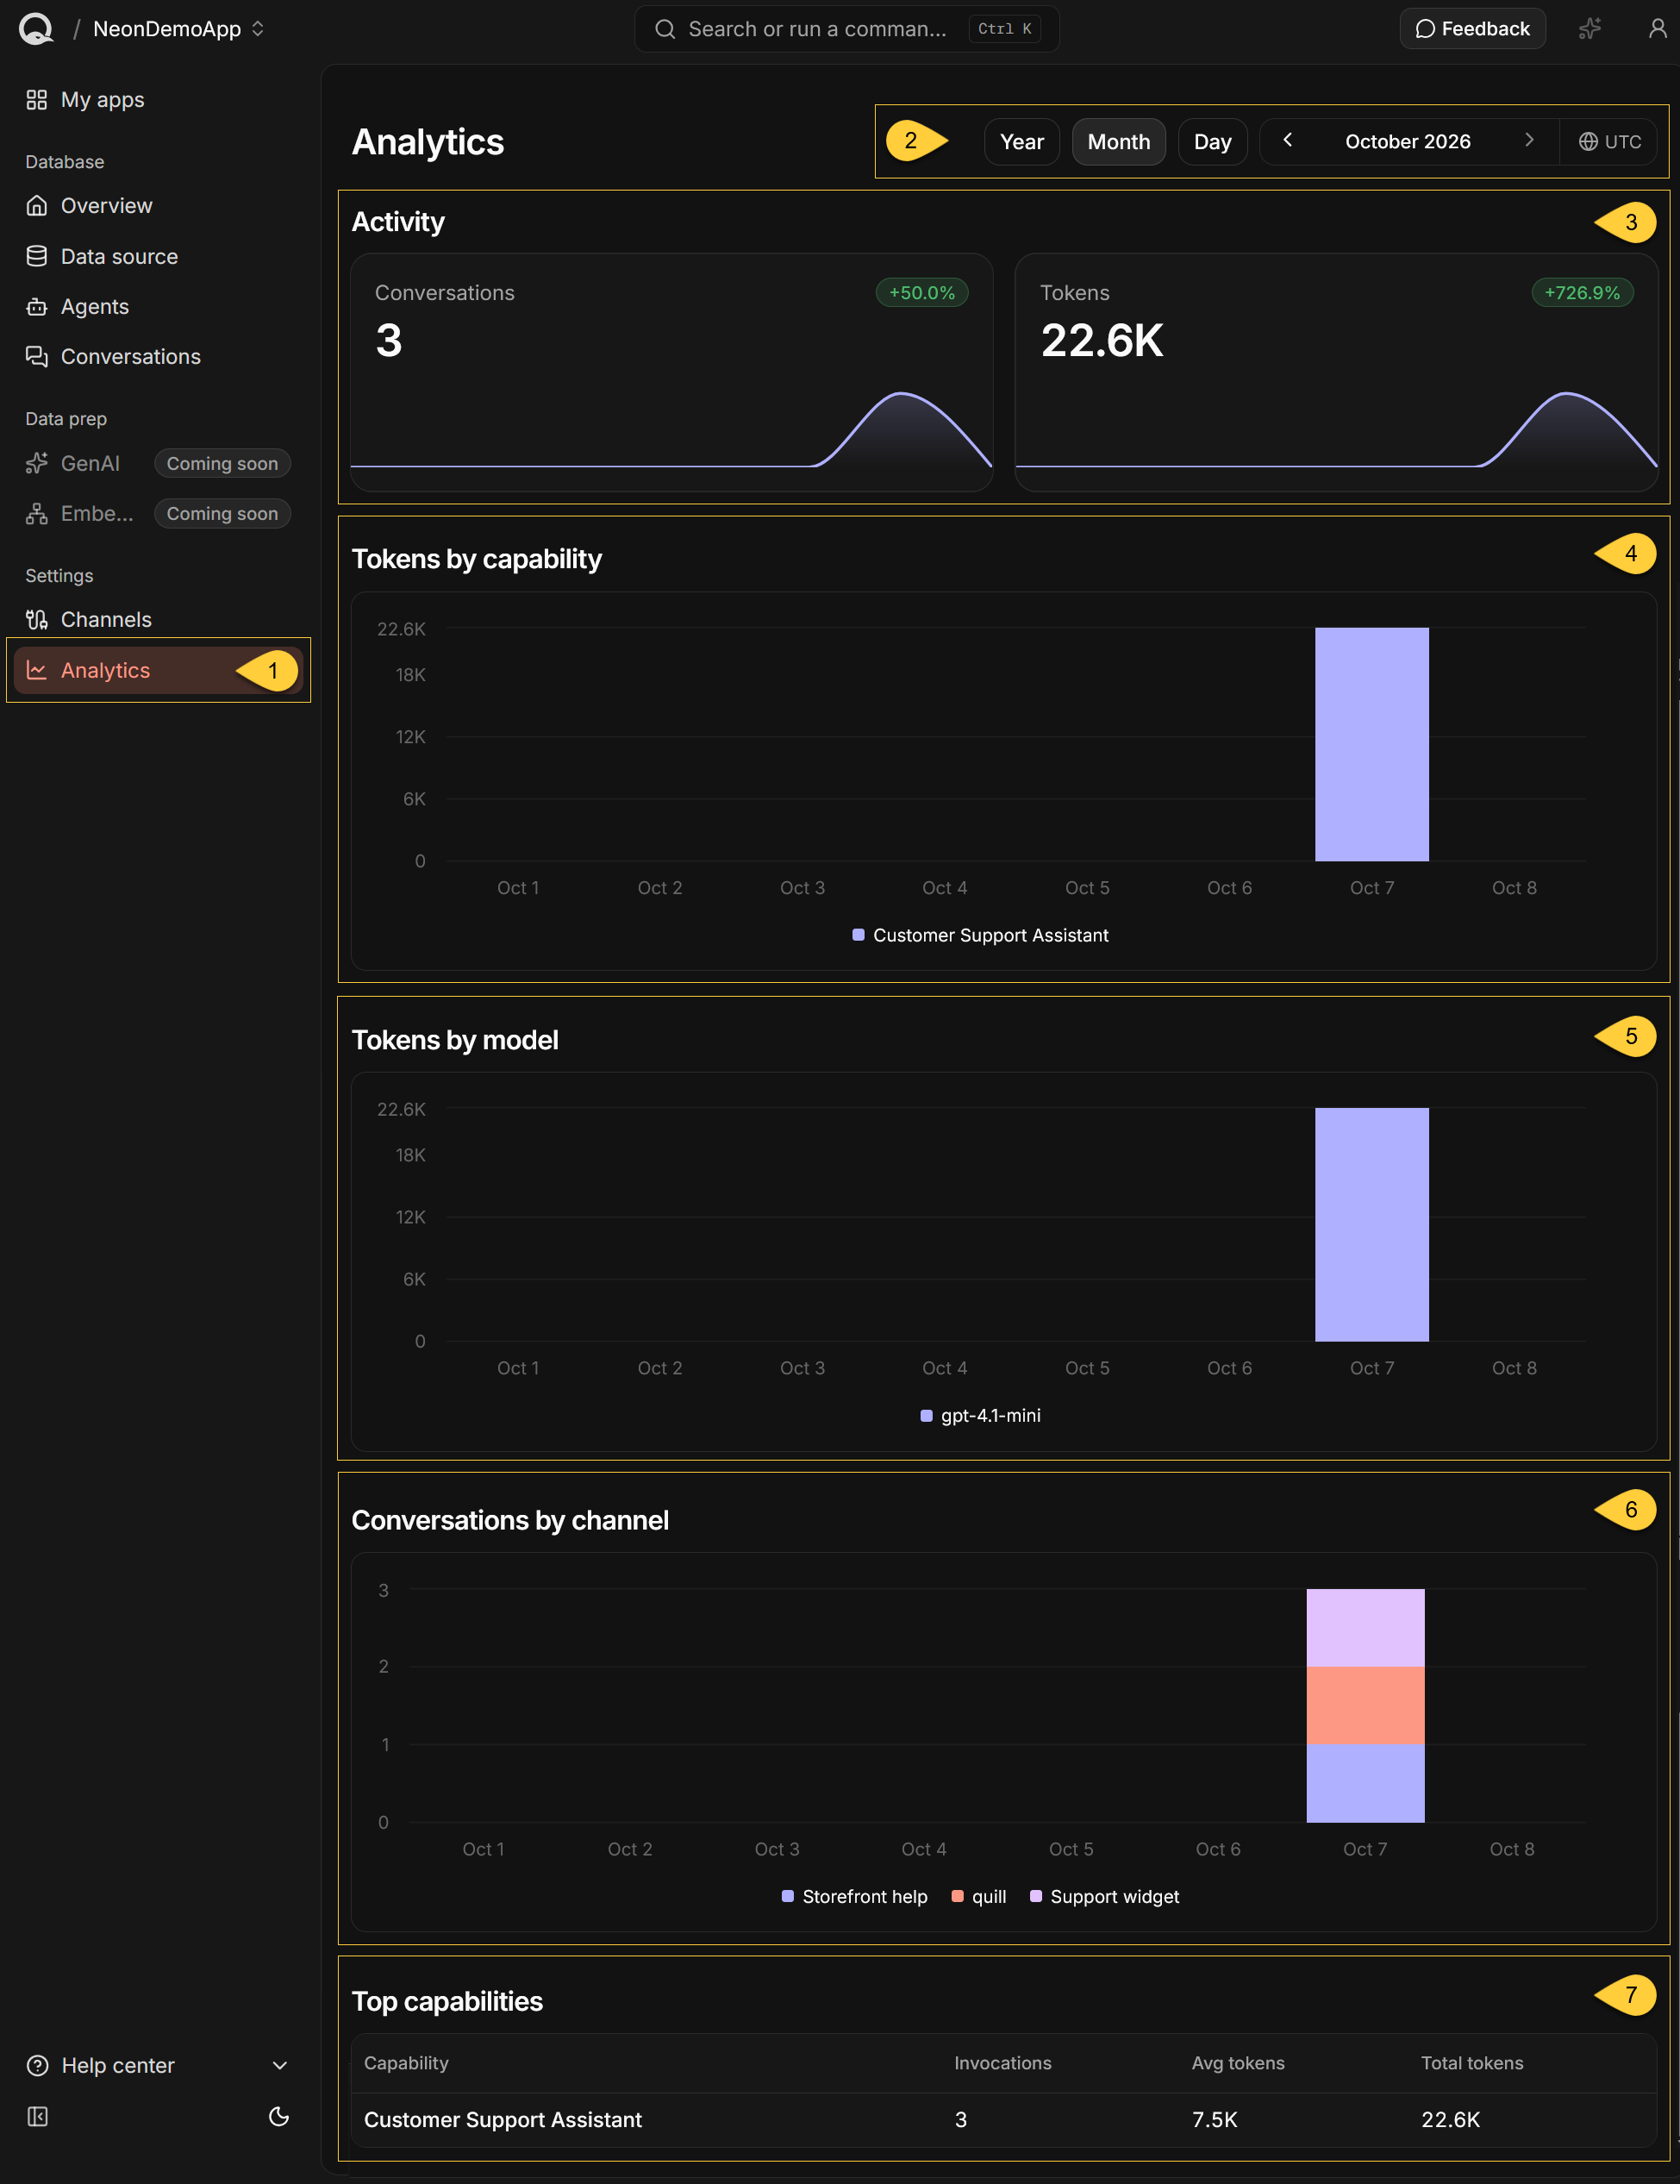The height and width of the screenshot is (2184, 1680).
Task: Toggle the quill legend entry
Action: pos(978,1896)
